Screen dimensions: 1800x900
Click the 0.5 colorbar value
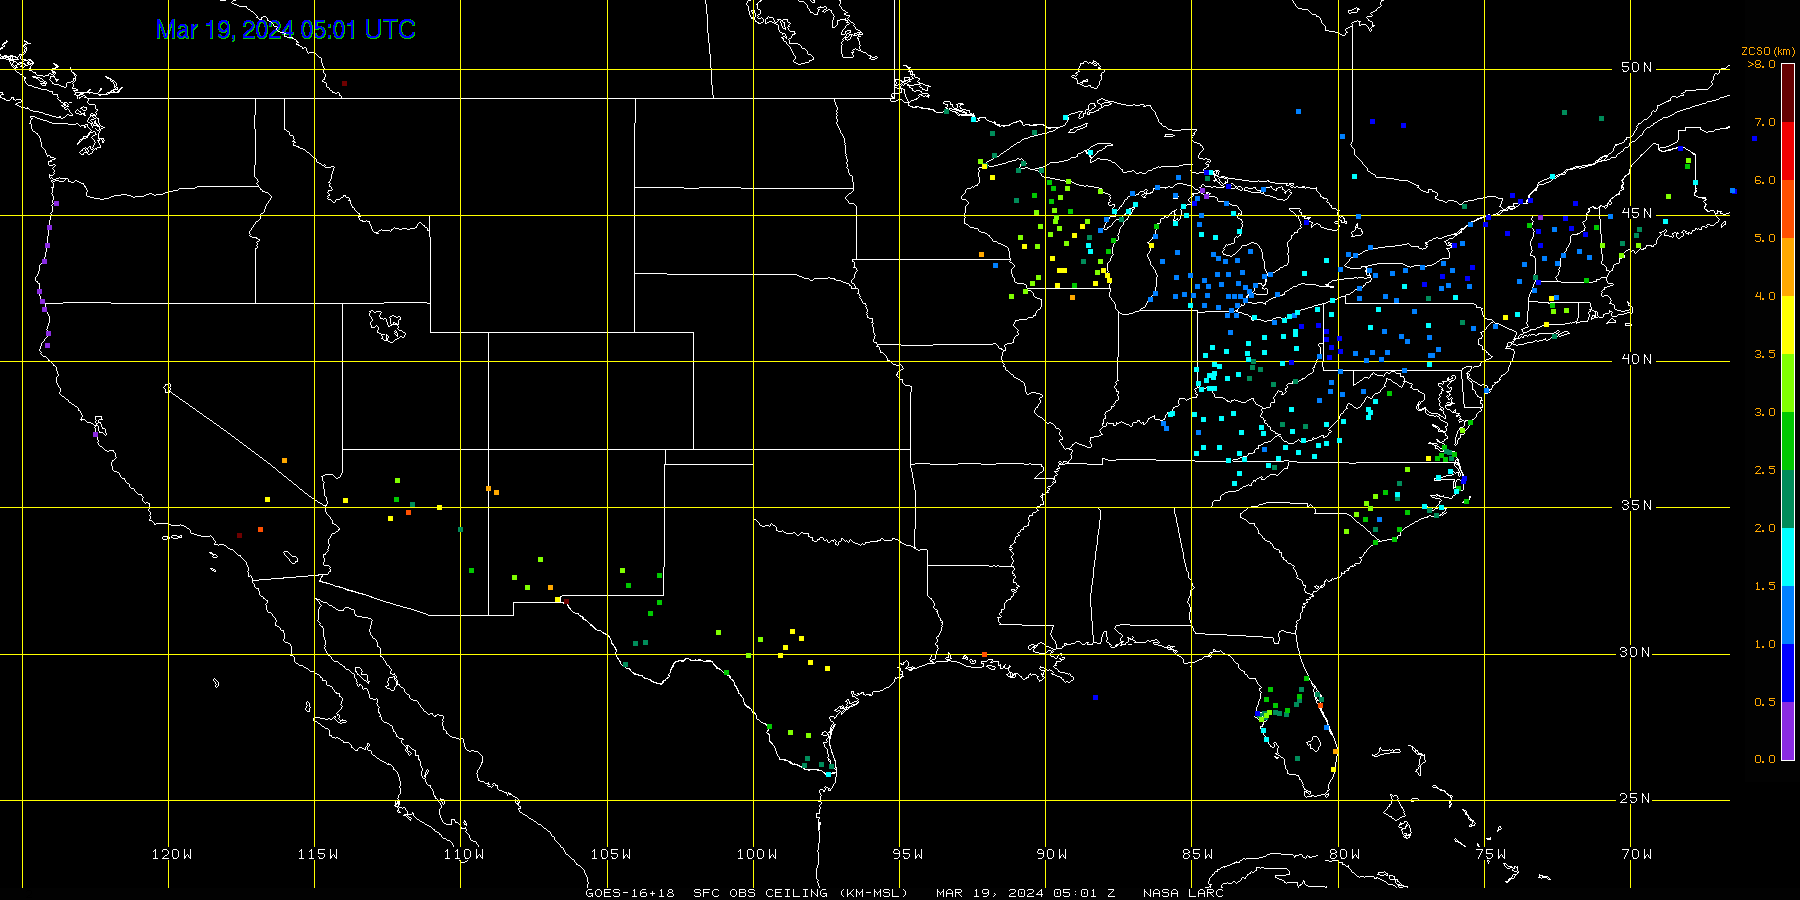point(1765,702)
